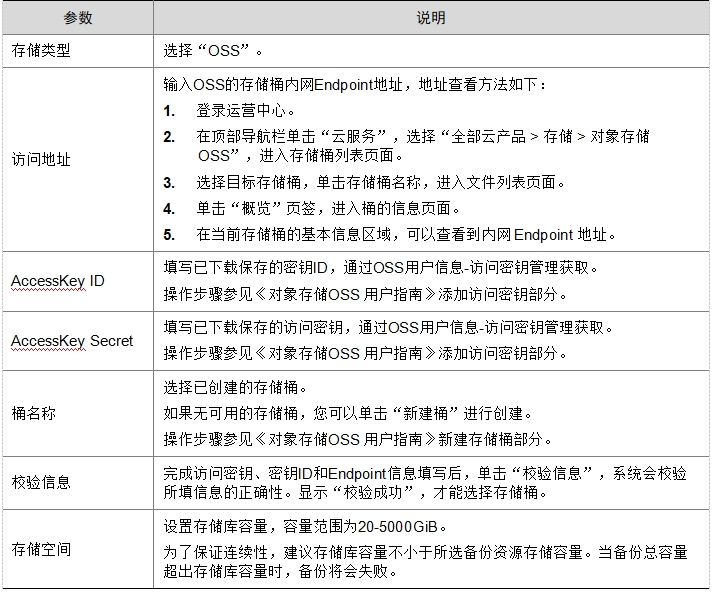Click the 添加访问密钥部分 line in the AccessKey ID row

(365, 294)
